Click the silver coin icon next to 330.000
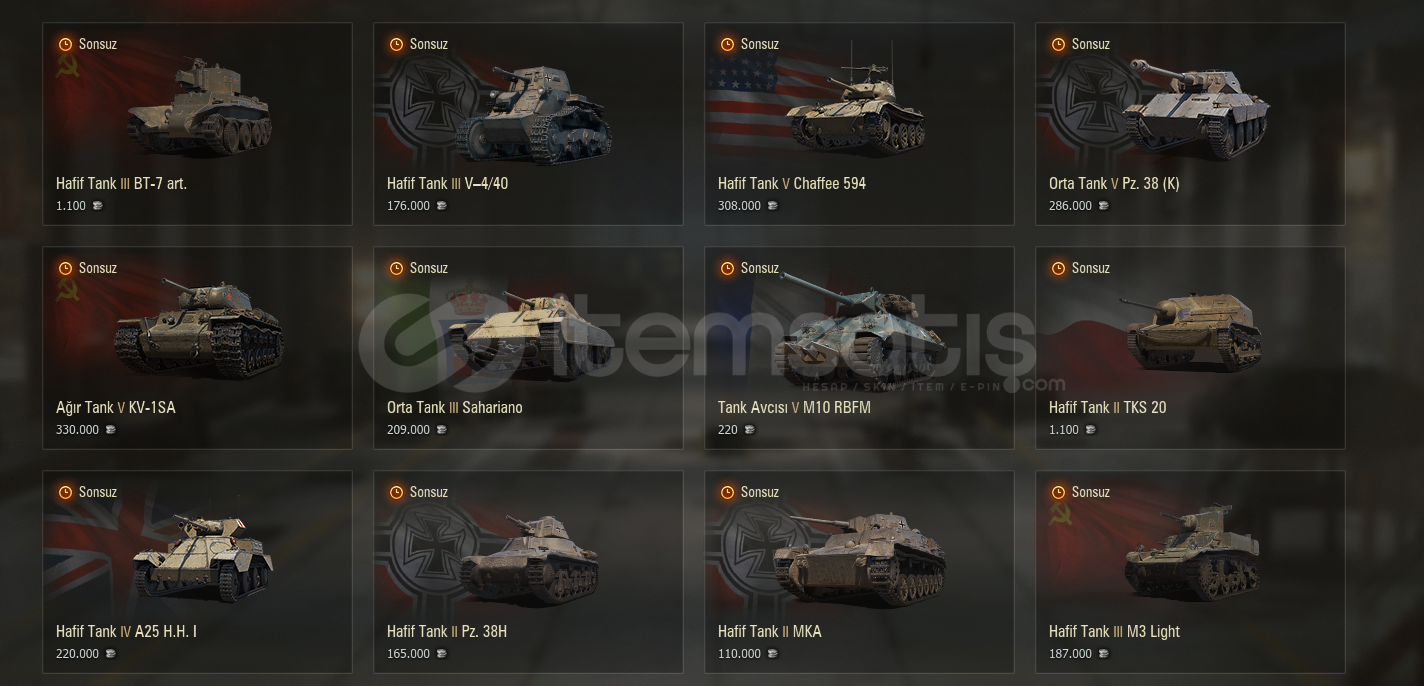This screenshot has height=686, width=1424. pos(110,430)
